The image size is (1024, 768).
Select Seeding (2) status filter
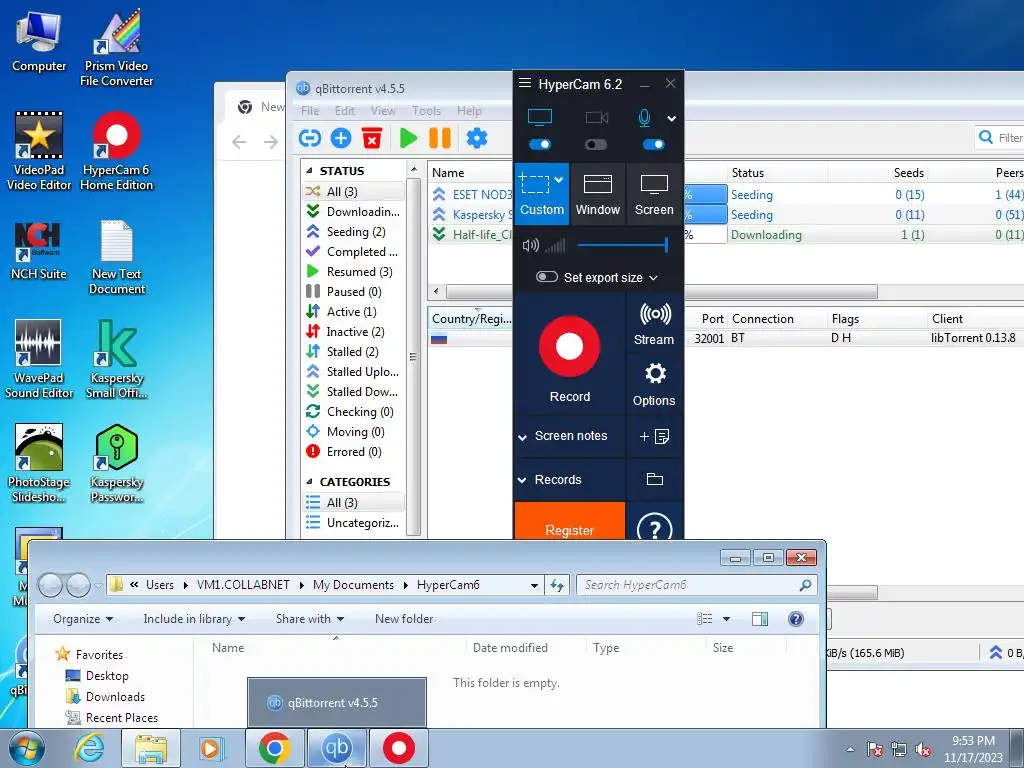tap(355, 232)
